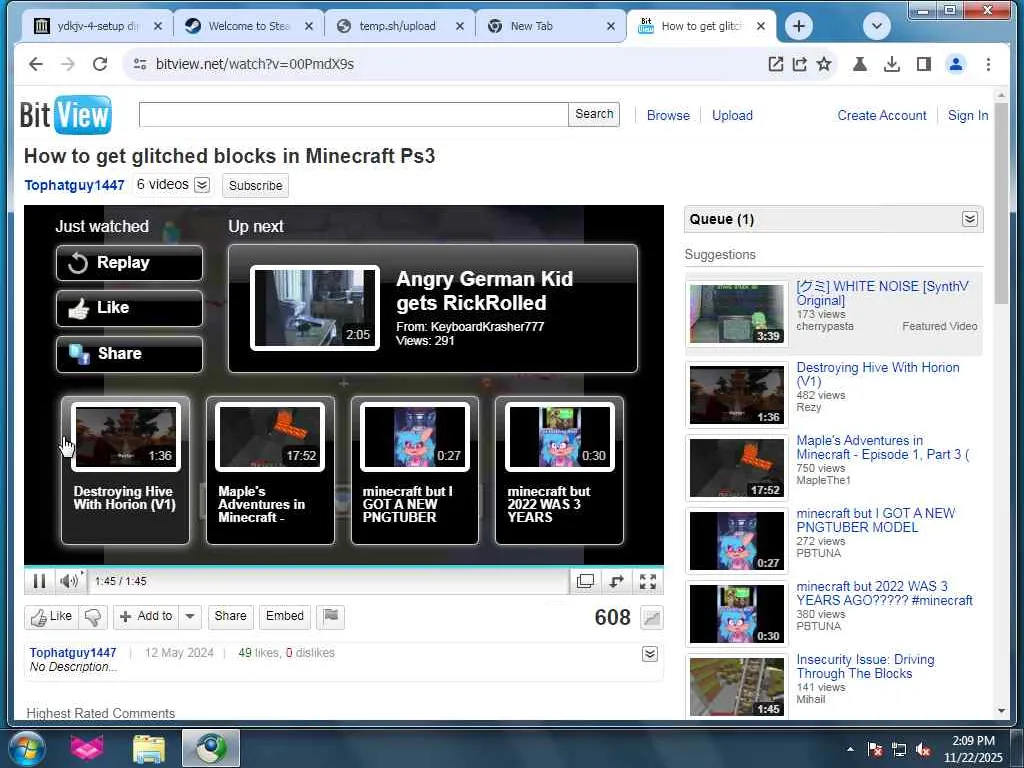Open video statistics graph icon
The image size is (1024, 768).
[x=651, y=617]
